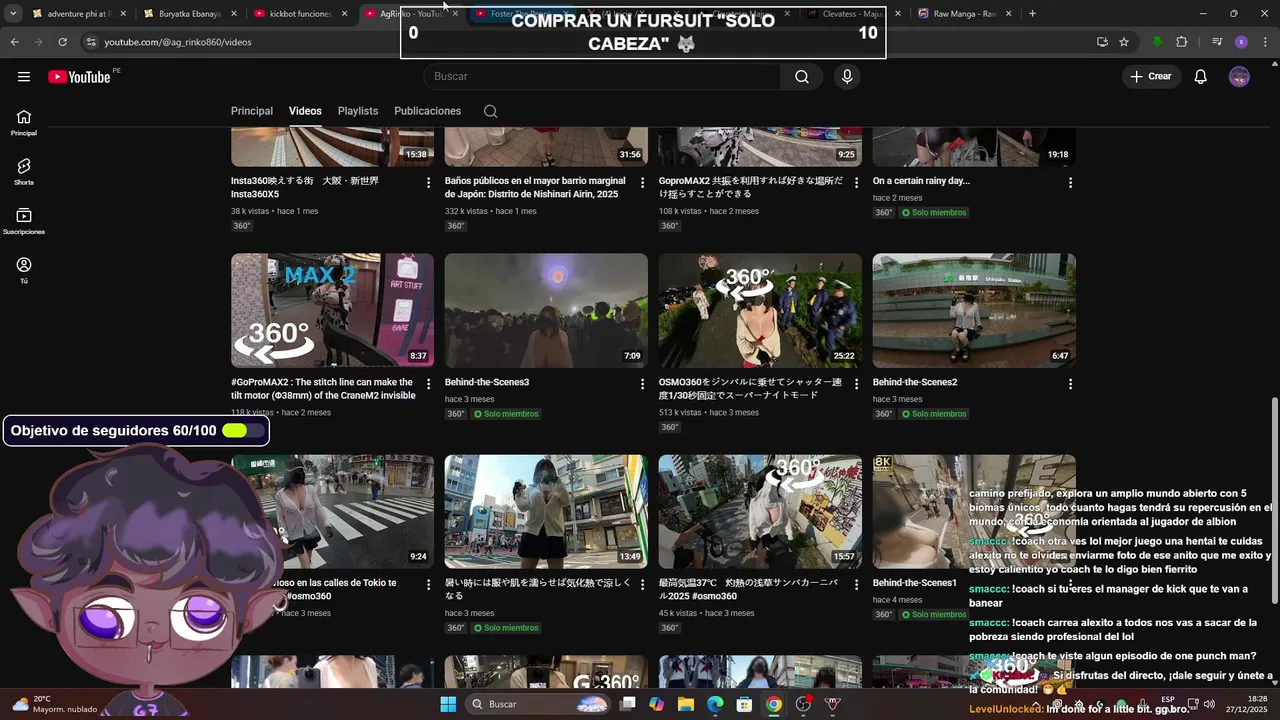Search within the channel via magnifier icon
The image size is (1280, 720).
pyautogui.click(x=490, y=111)
